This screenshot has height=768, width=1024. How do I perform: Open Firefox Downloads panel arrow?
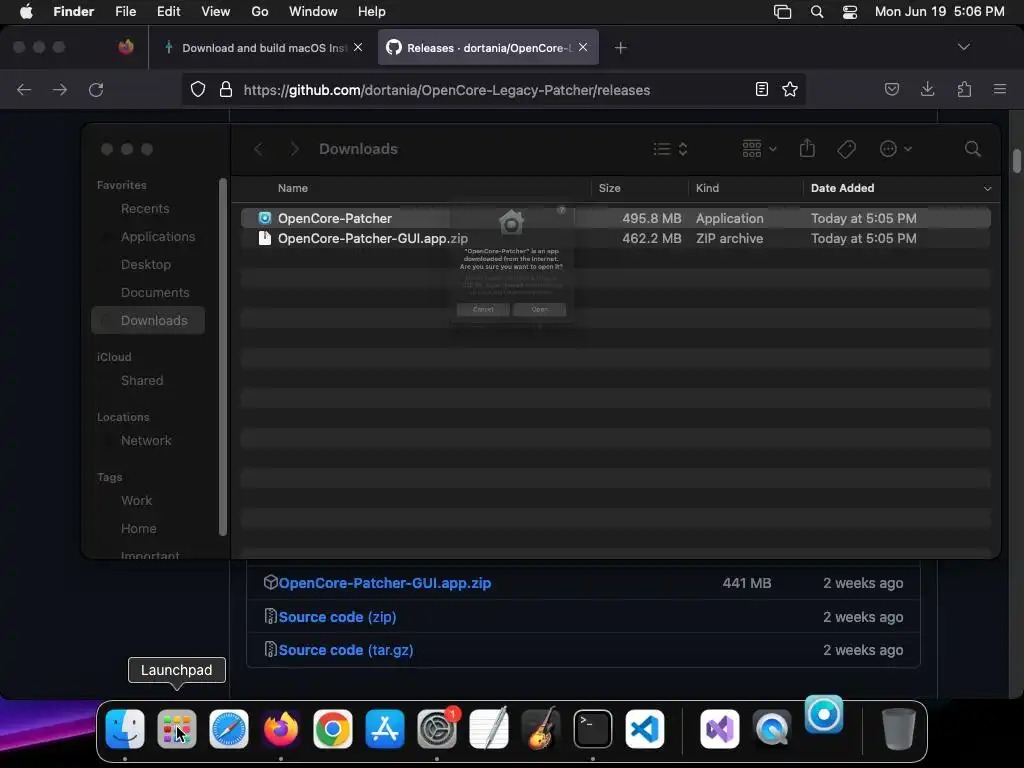pos(927,89)
